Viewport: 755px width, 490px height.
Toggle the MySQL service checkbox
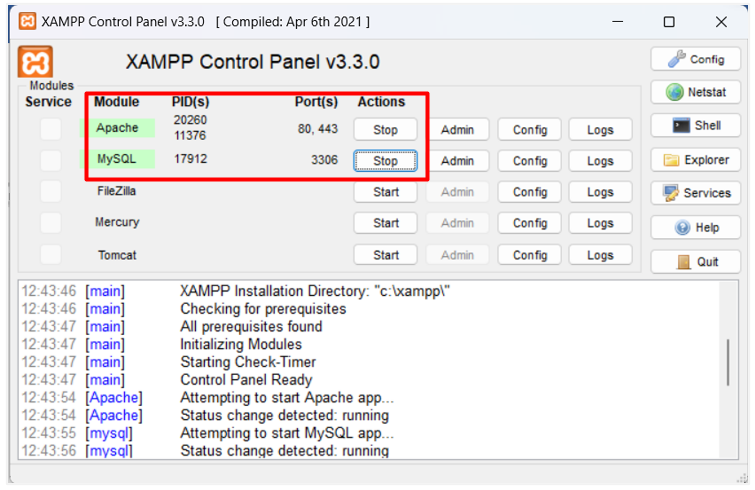click(x=50, y=160)
